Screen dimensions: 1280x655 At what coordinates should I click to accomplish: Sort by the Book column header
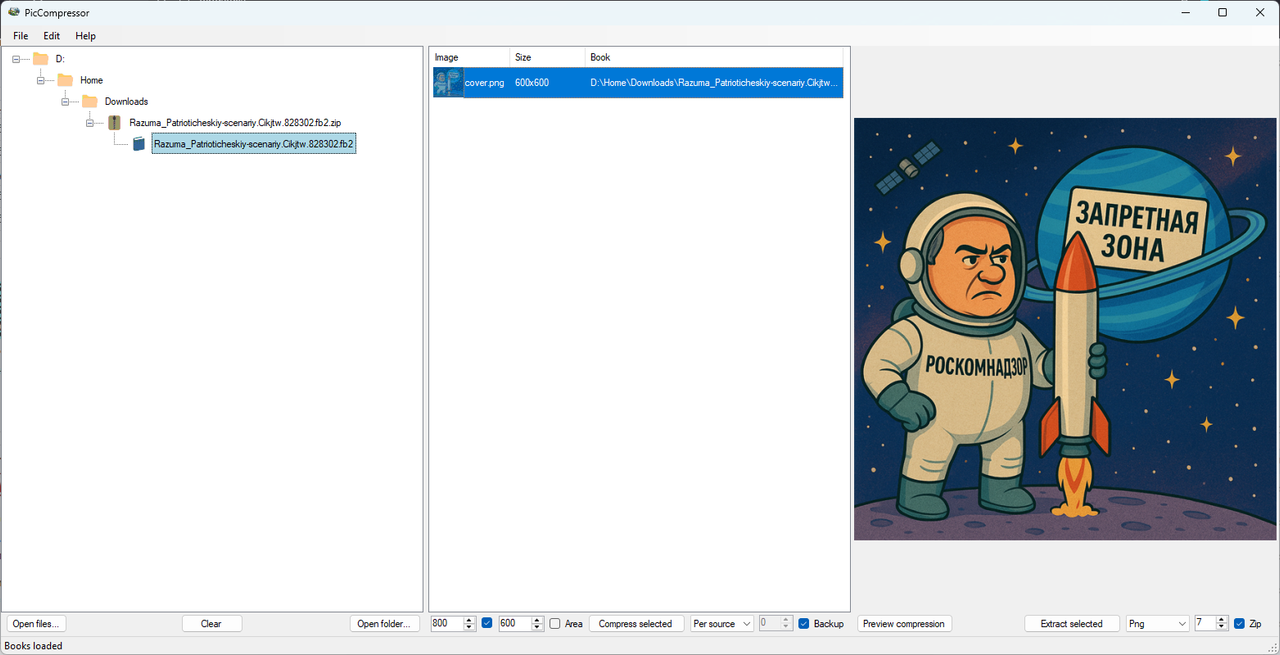pos(714,57)
